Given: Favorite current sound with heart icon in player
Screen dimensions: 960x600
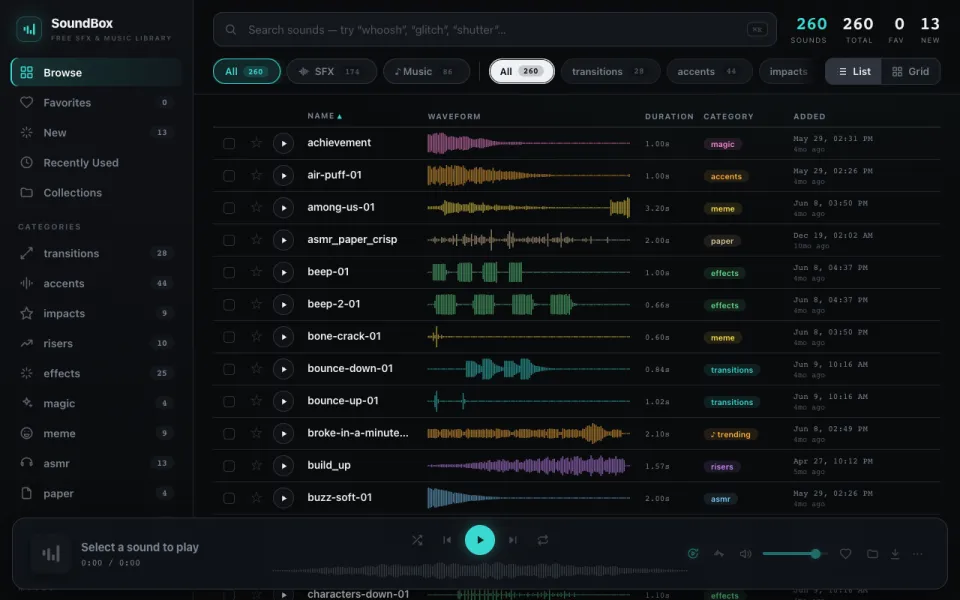Looking at the screenshot, I should coord(846,554).
